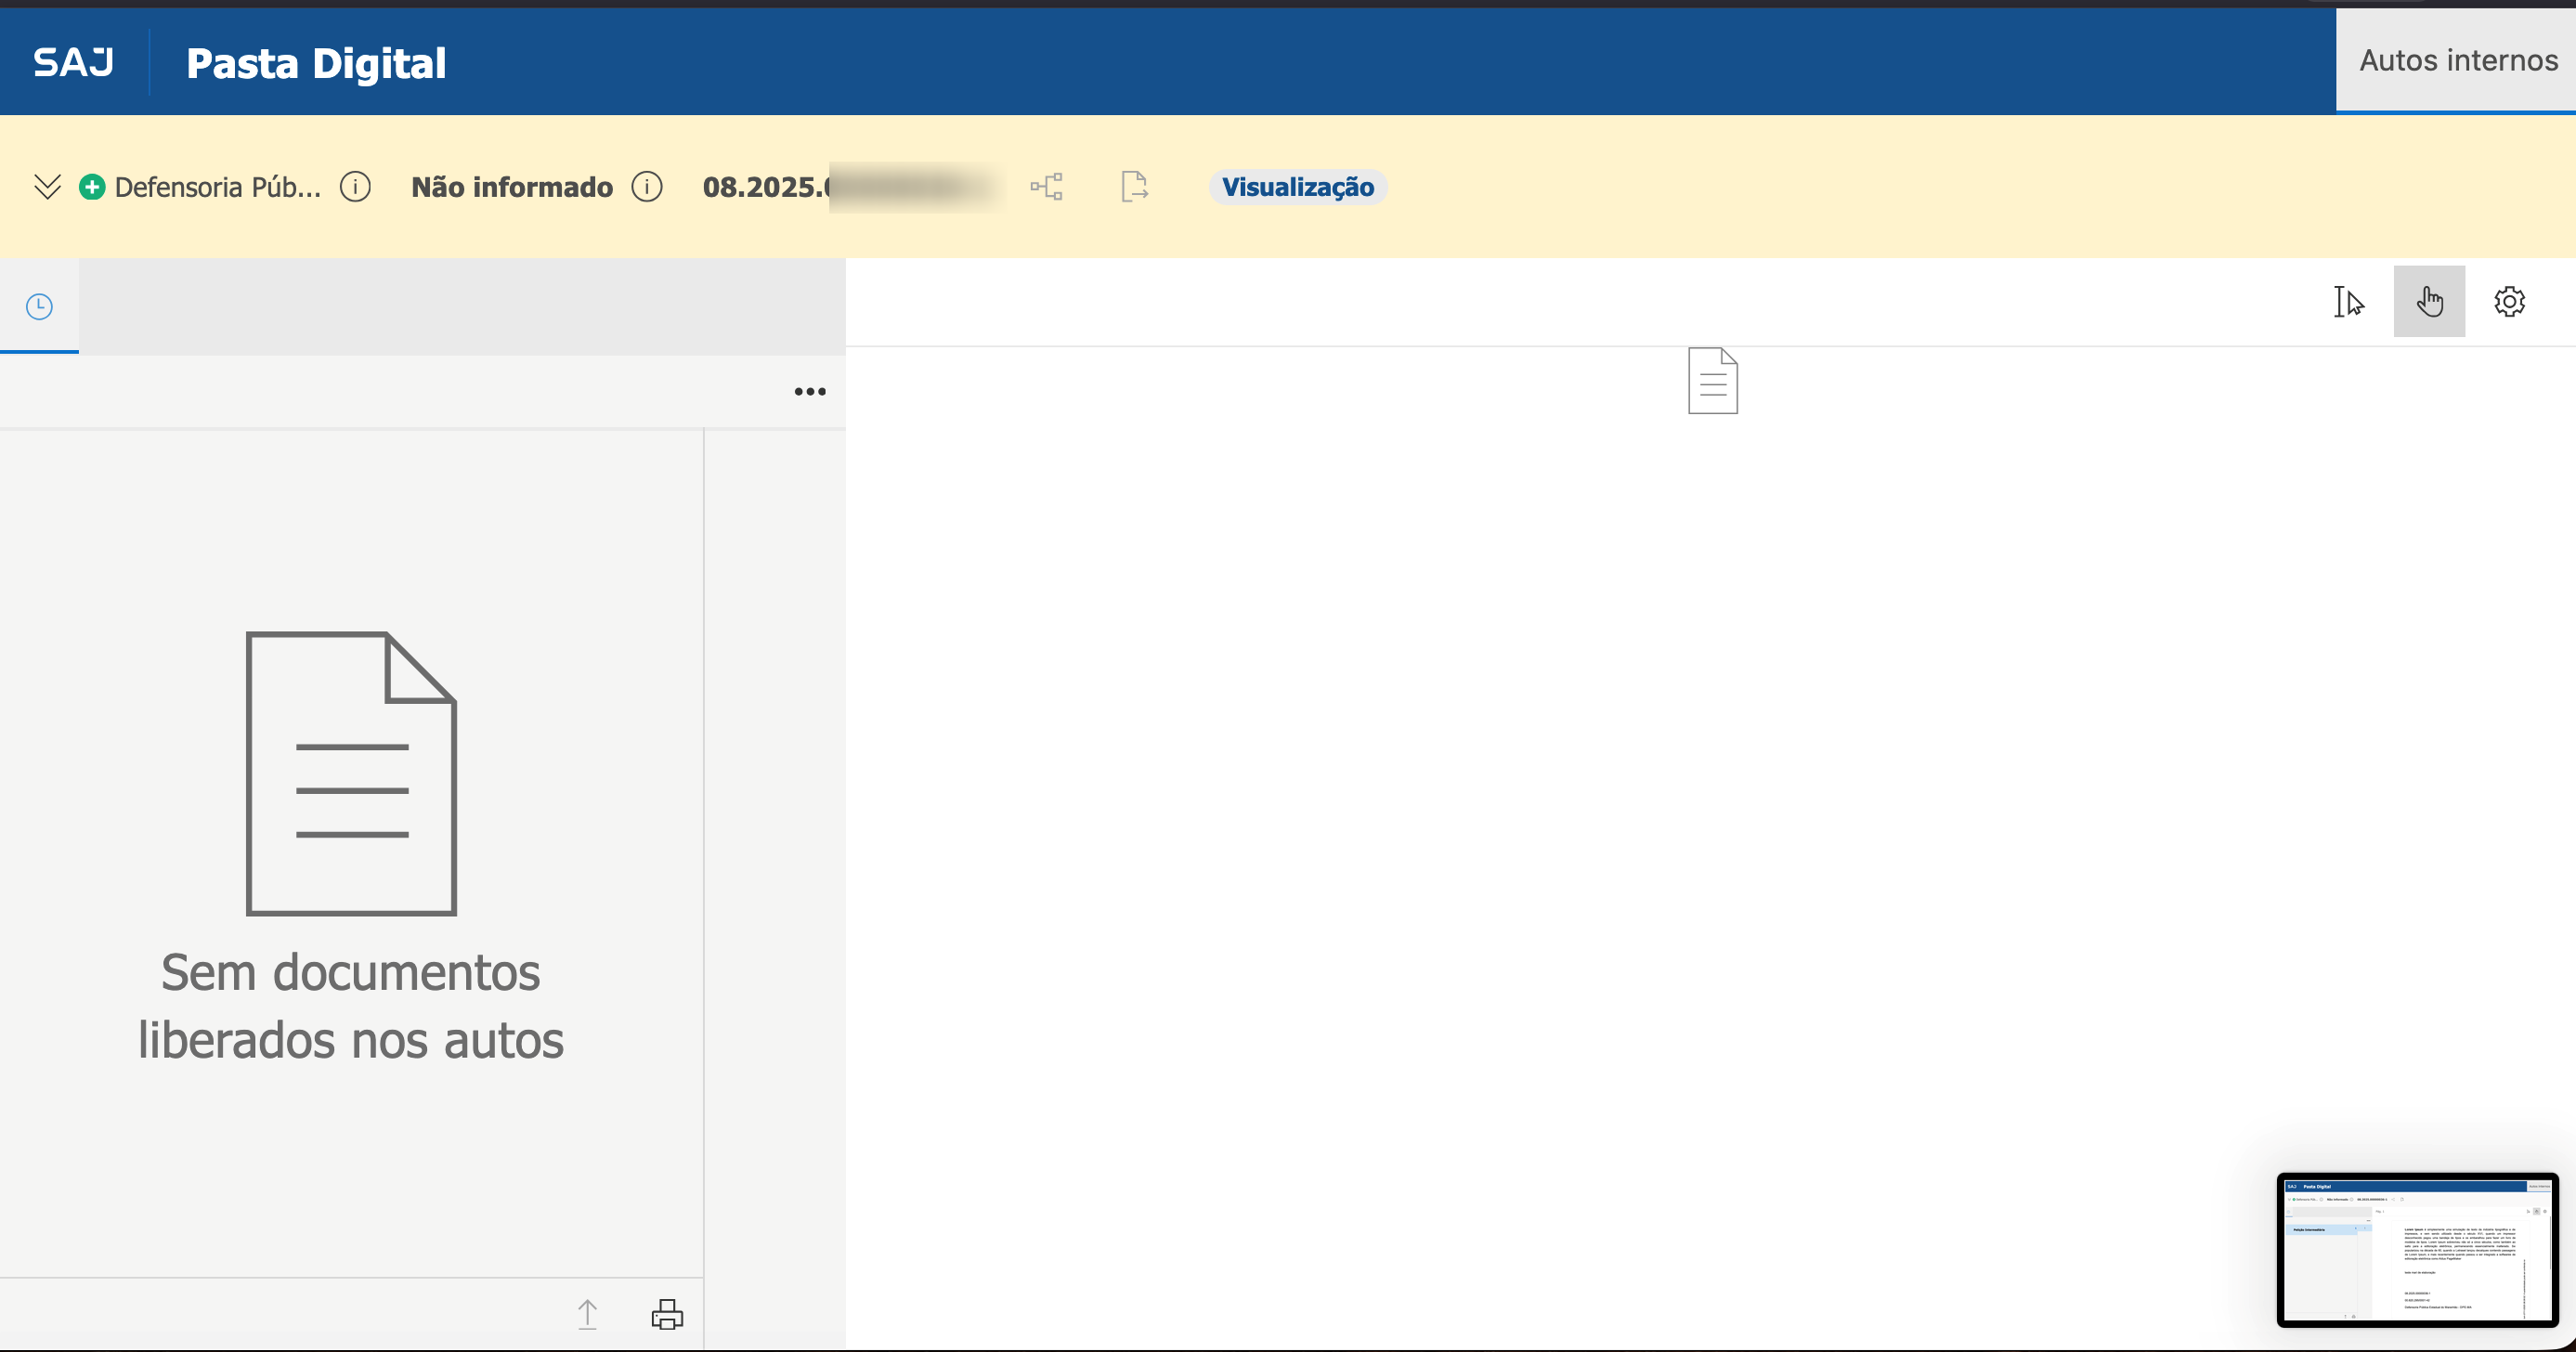Click the upload arrow icon
This screenshot has height=1352, width=2576.
588,1314
